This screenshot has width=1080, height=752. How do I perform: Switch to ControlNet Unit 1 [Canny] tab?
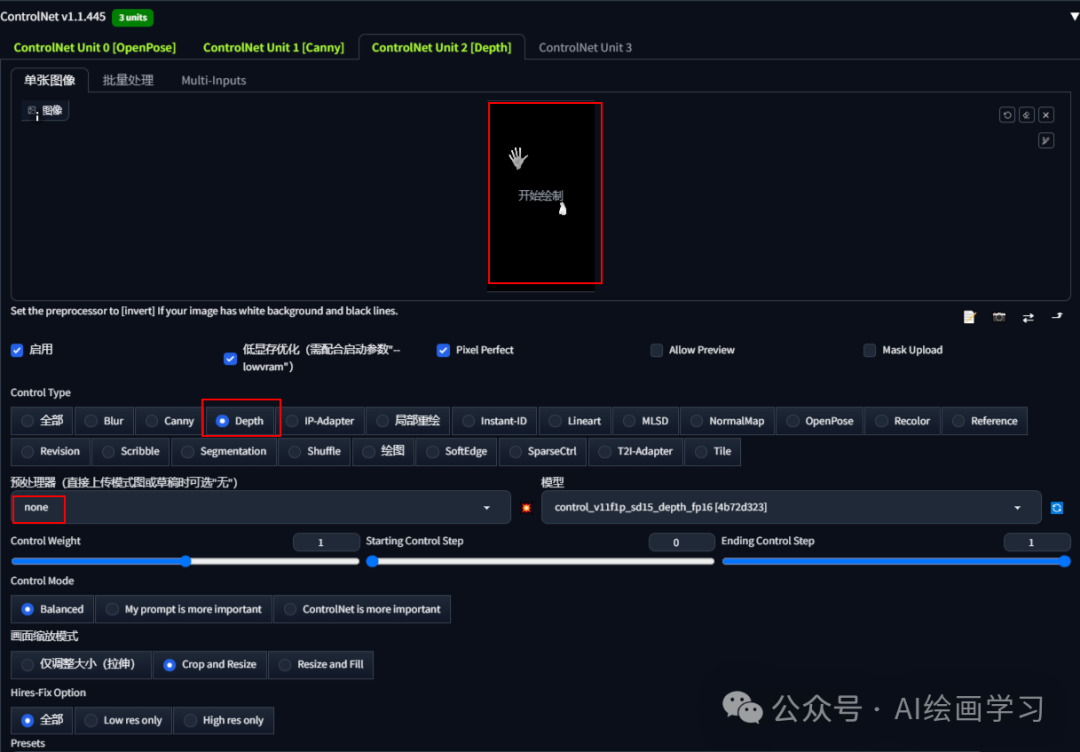click(273, 48)
